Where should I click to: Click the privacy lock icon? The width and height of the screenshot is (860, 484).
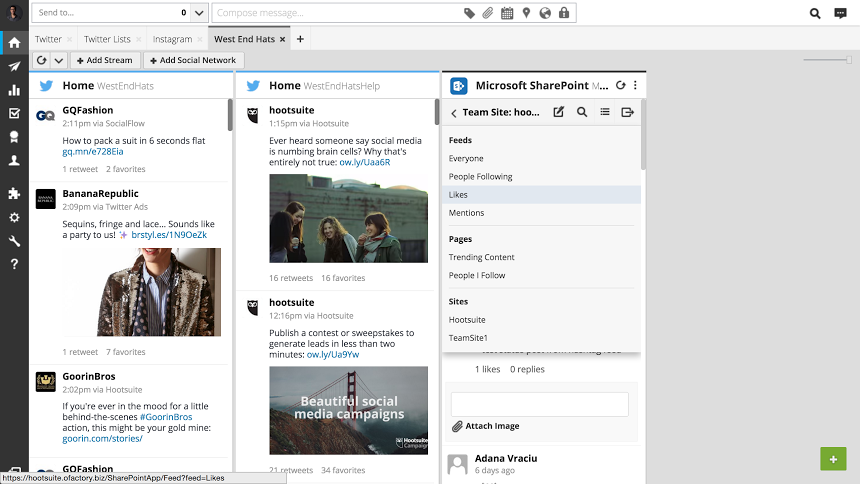pos(564,13)
